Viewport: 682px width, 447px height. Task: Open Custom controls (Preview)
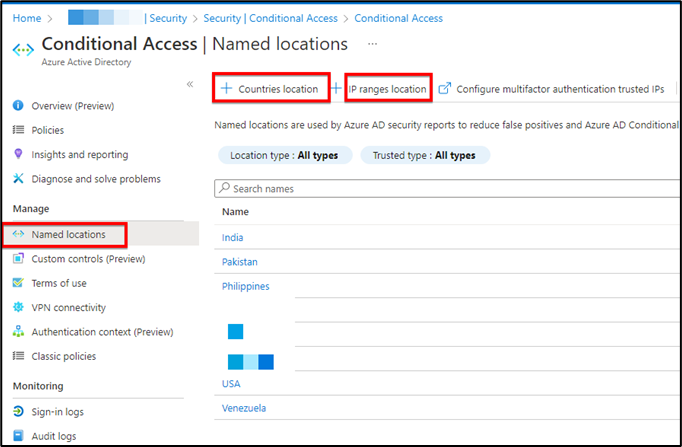[x=88, y=259]
